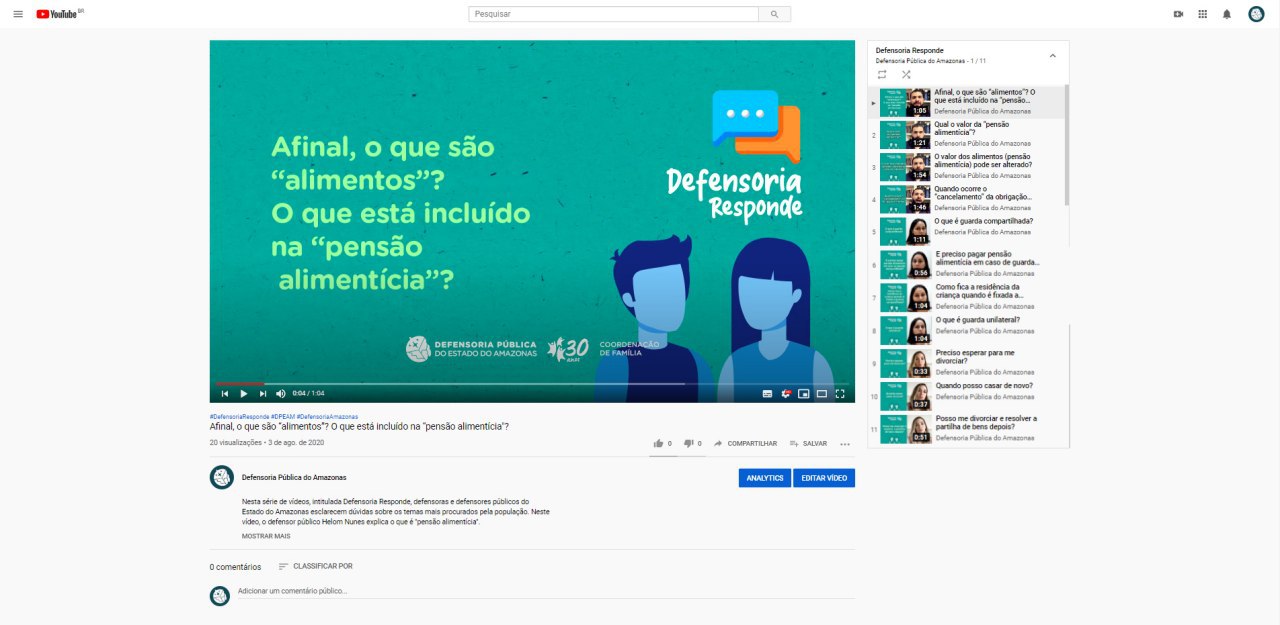Image resolution: width=1280 pixels, height=625 pixels.
Task: Click the EDITAR VÍDEO button
Action: coord(824,478)
